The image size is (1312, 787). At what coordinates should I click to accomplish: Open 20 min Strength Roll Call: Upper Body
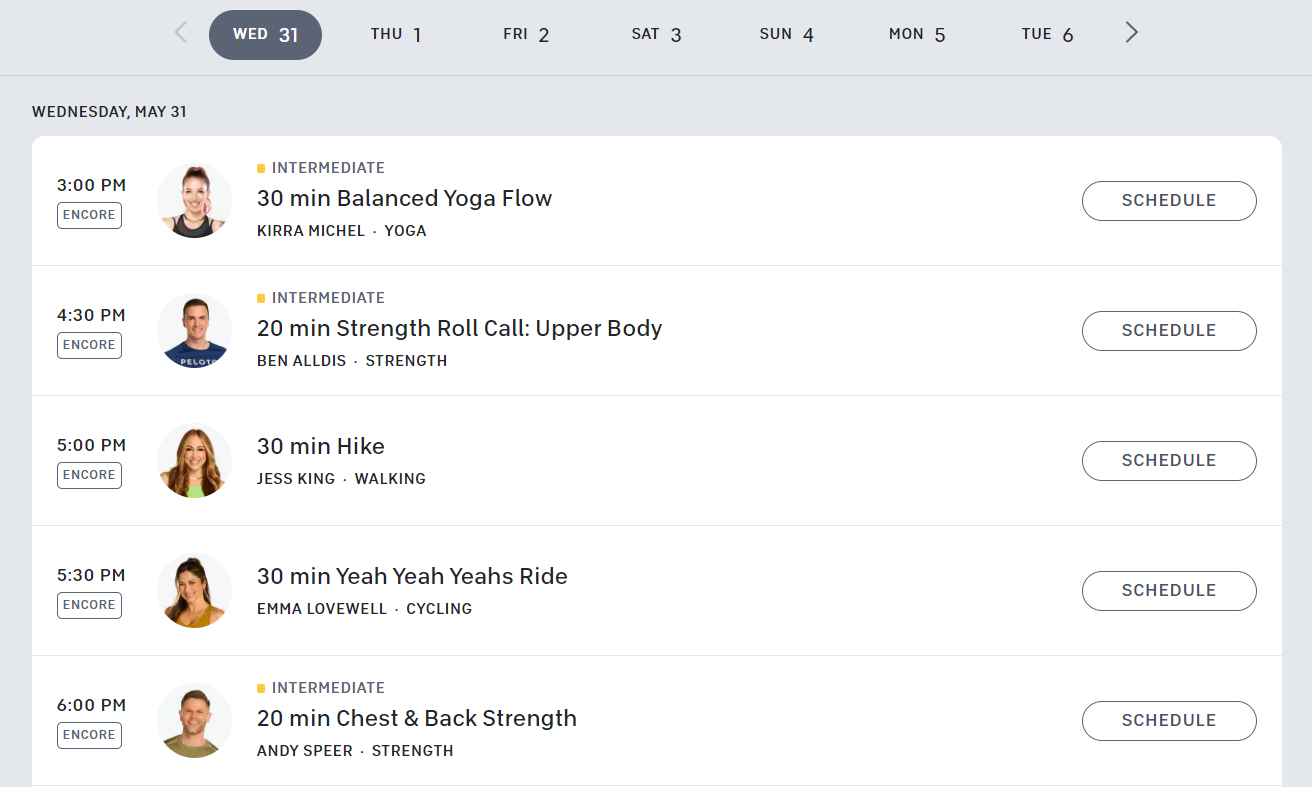point(459,328)
